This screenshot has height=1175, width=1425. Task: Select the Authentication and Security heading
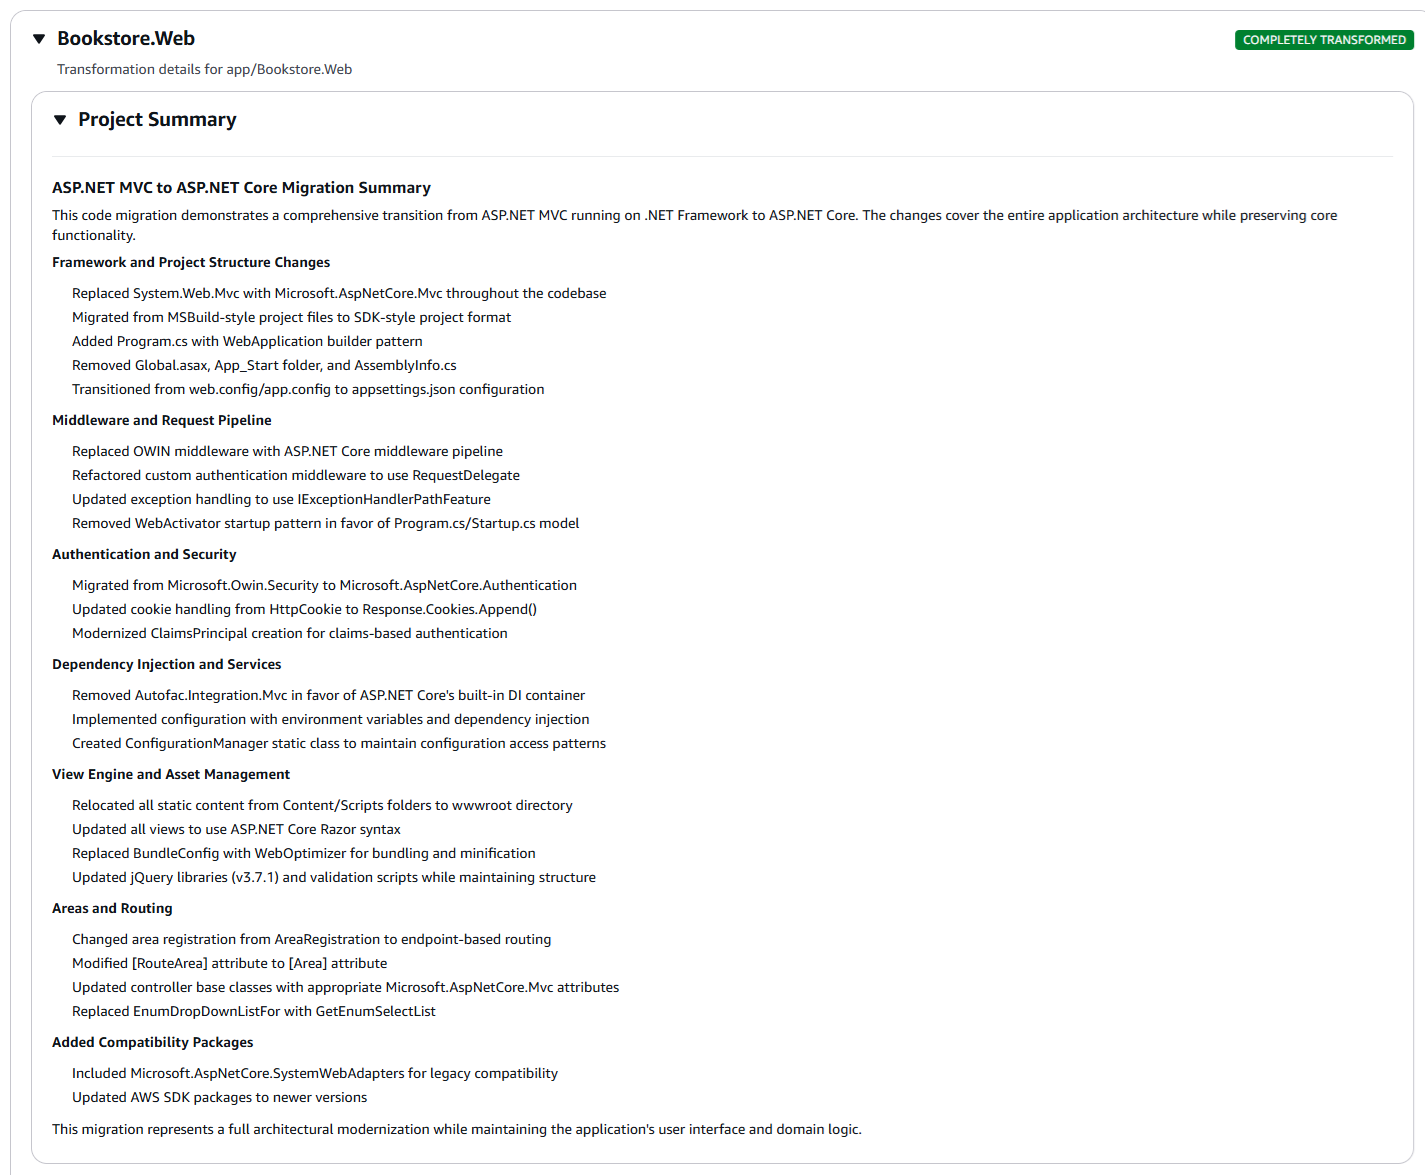pyautogui.click(x=144, y=554)
